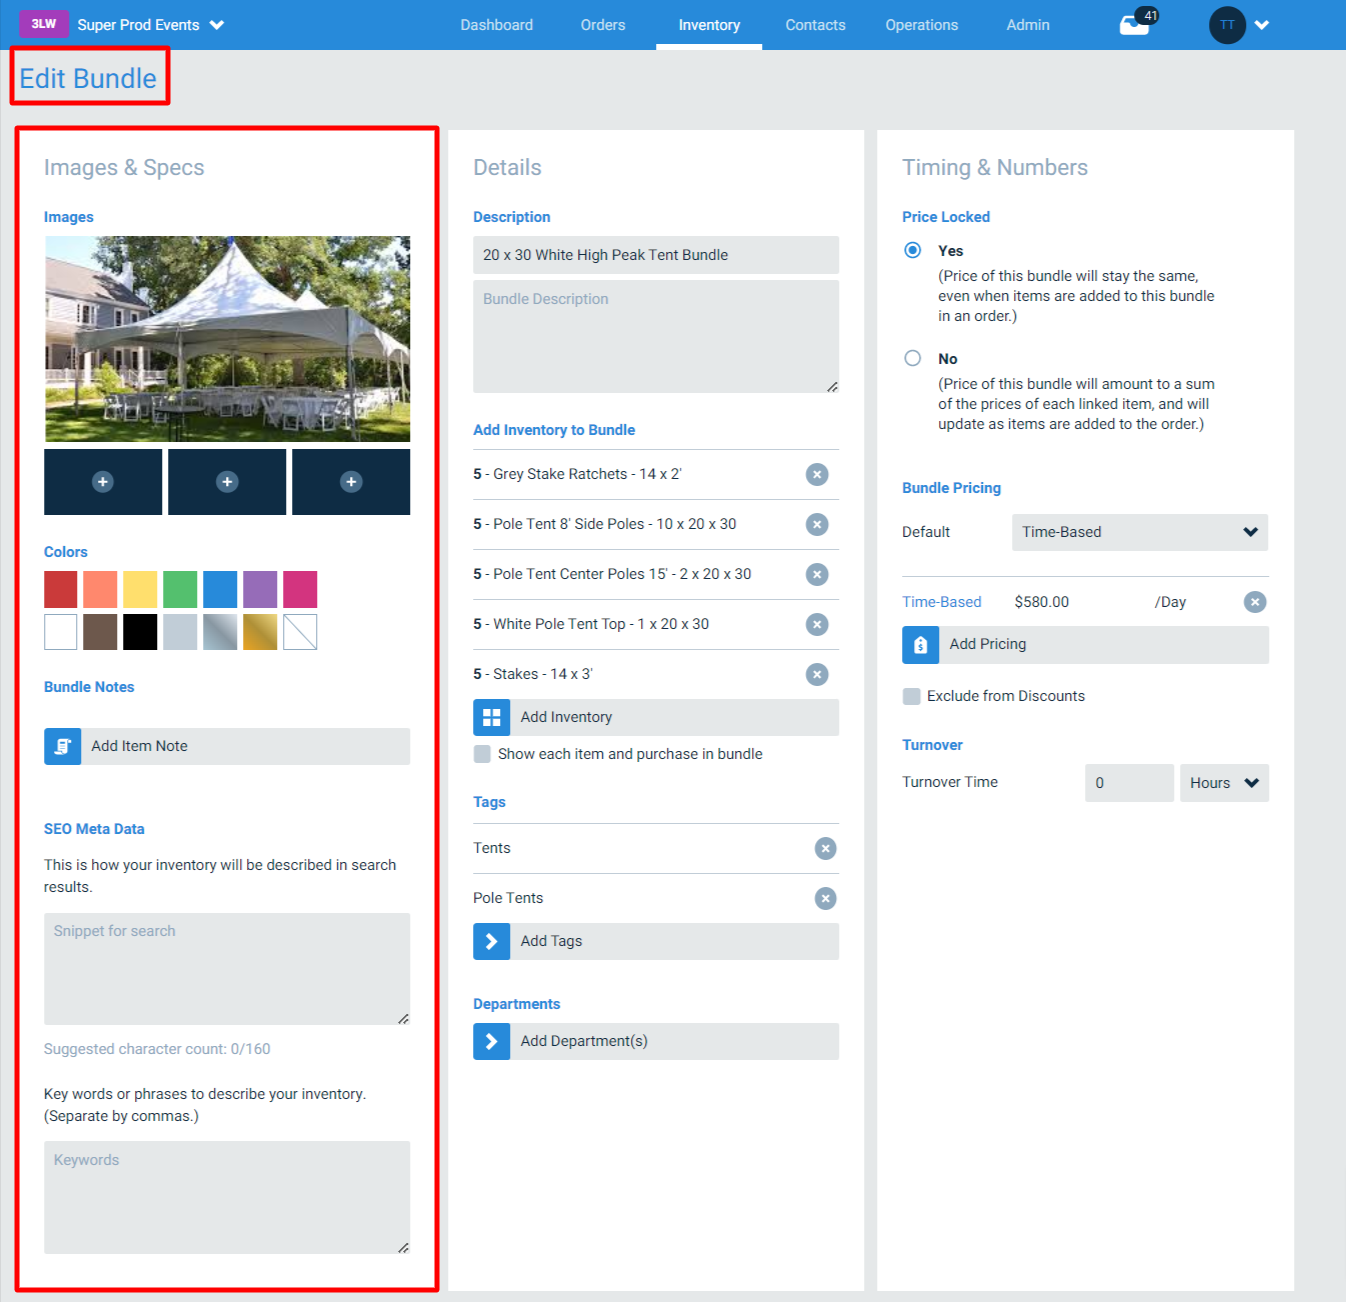Viewport: 1346px width, 1302px height.
Task: Click the Bundle Description text area
Action: pos(656,337)
